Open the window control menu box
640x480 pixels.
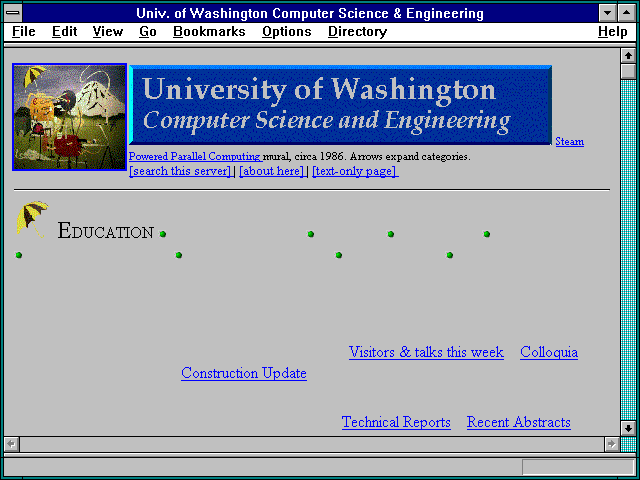pos(13,13)
